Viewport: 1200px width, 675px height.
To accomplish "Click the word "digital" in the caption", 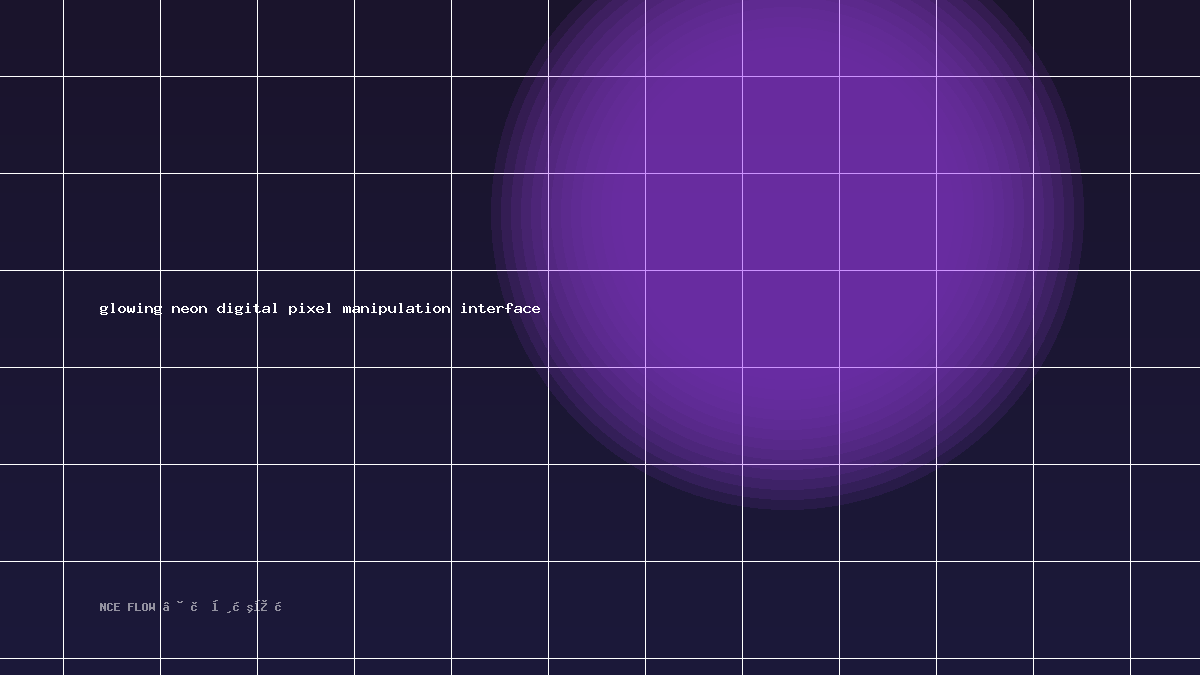I will click(247, 309).
